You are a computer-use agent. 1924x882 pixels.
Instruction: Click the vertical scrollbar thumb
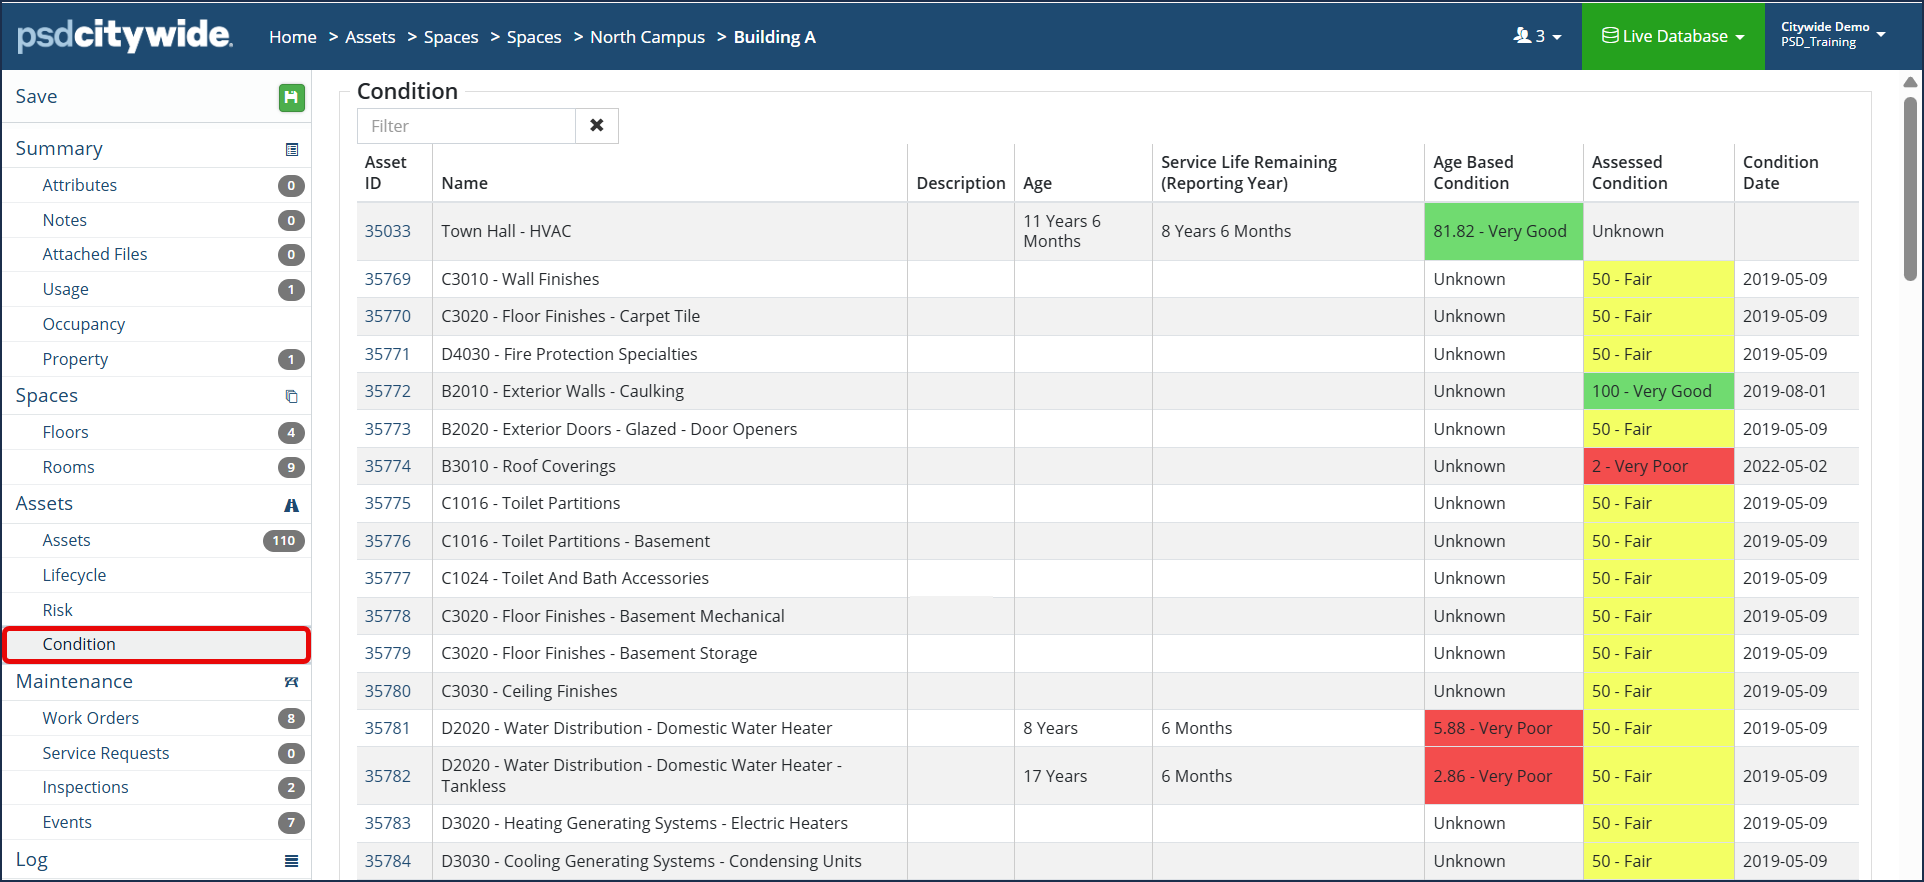click(1910, 188)
